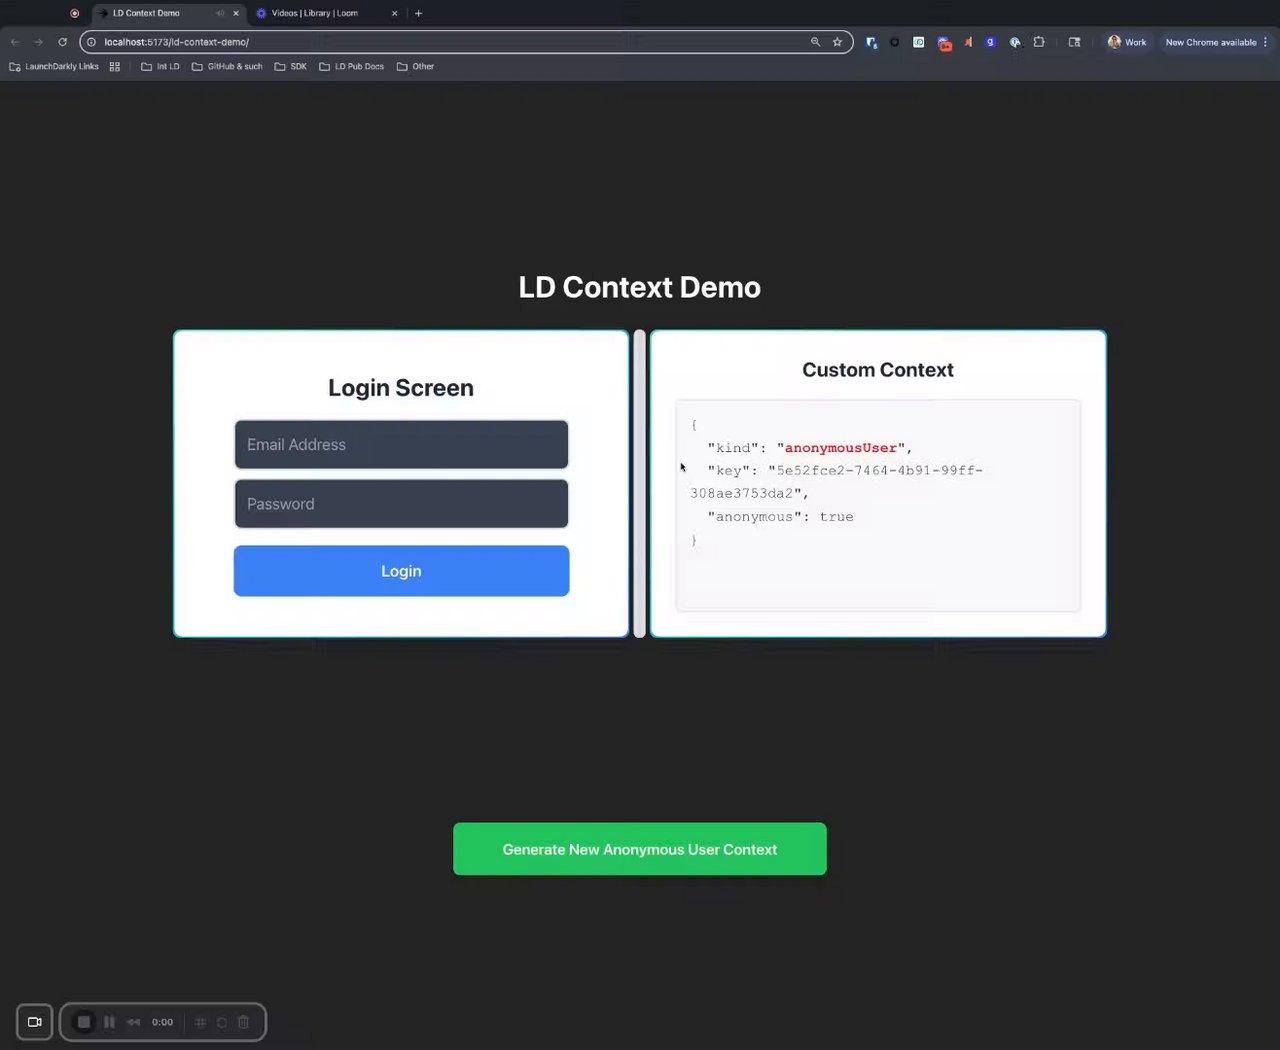Go forward in browser history
Image resolution: width=1280 pixels, height=1050 pixels.
(38, 42)
